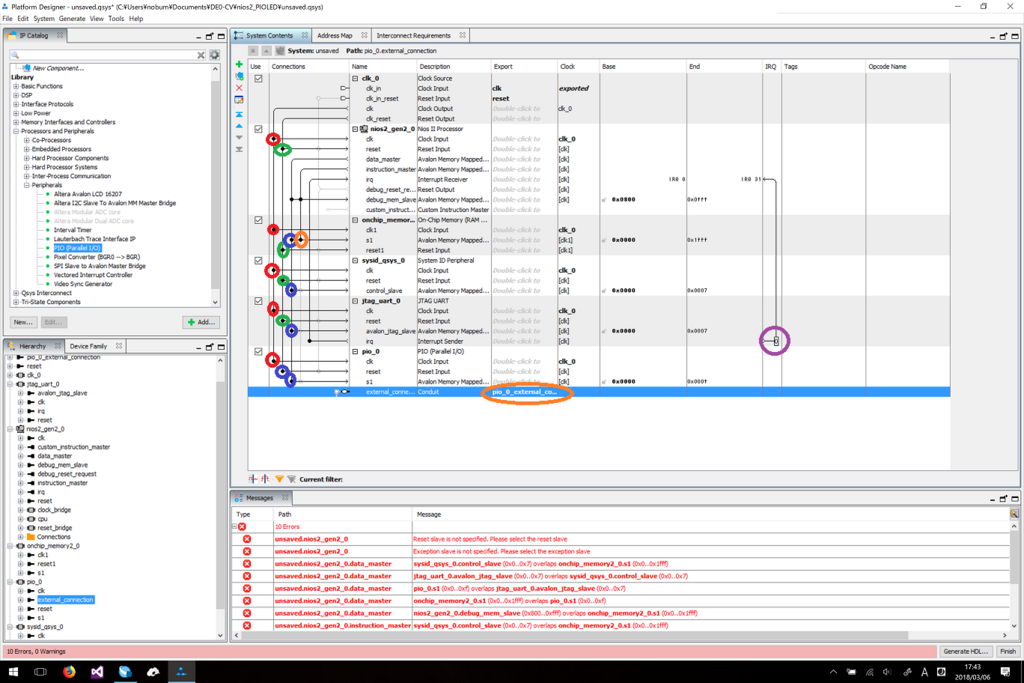The image size is (1024, 683).
Task: Select Interval Timer in Peripherals list
Action: pos(72,230)
